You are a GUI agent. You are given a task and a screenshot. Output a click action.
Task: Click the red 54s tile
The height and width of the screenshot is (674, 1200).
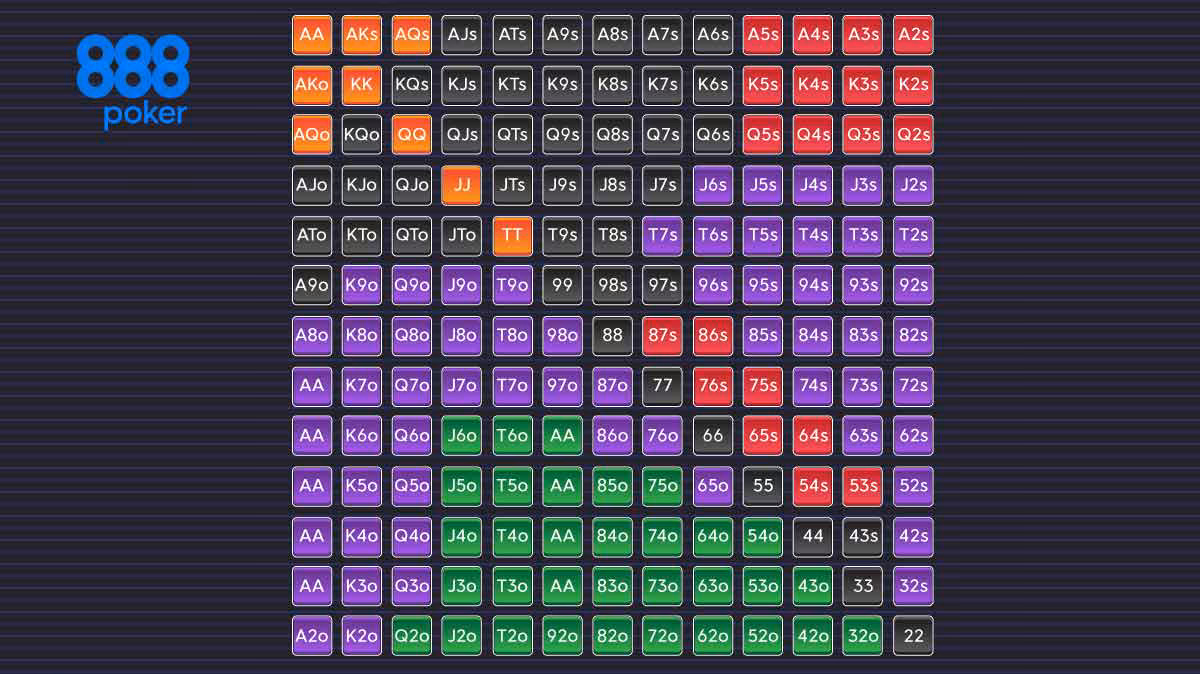[813, 485]
